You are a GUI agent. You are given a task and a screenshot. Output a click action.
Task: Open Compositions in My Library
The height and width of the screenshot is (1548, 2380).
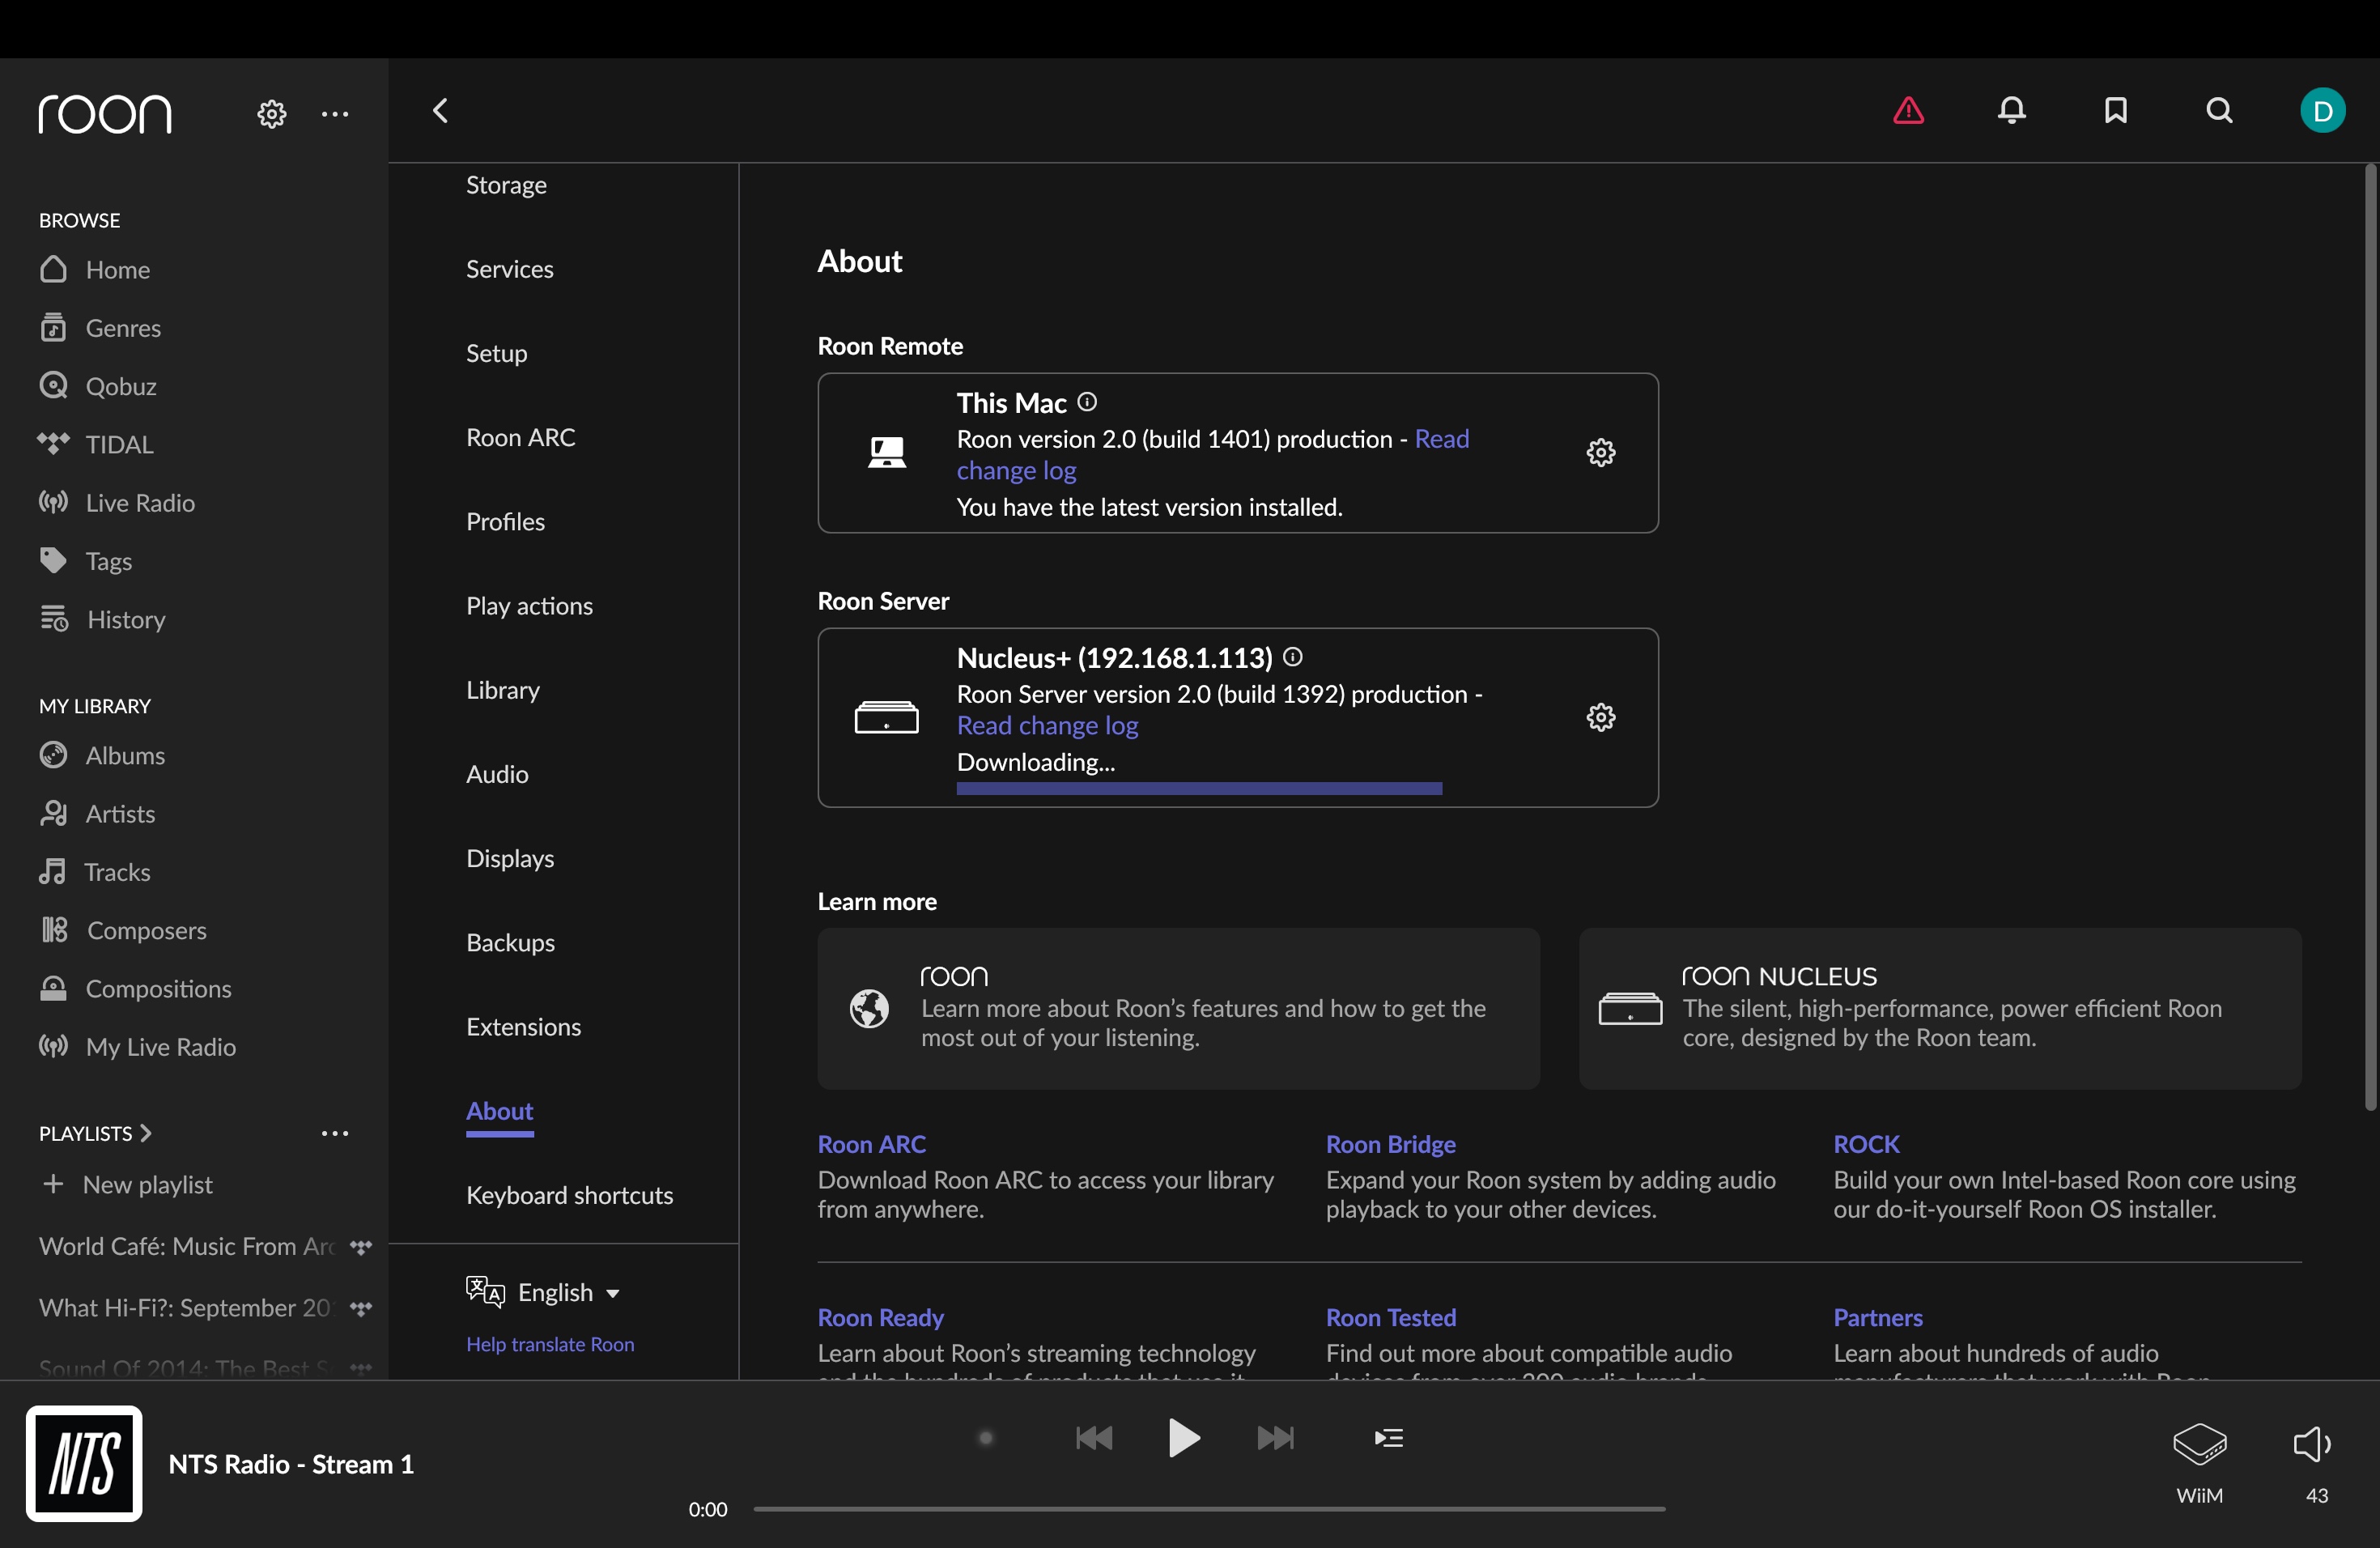tap(135, 988)
